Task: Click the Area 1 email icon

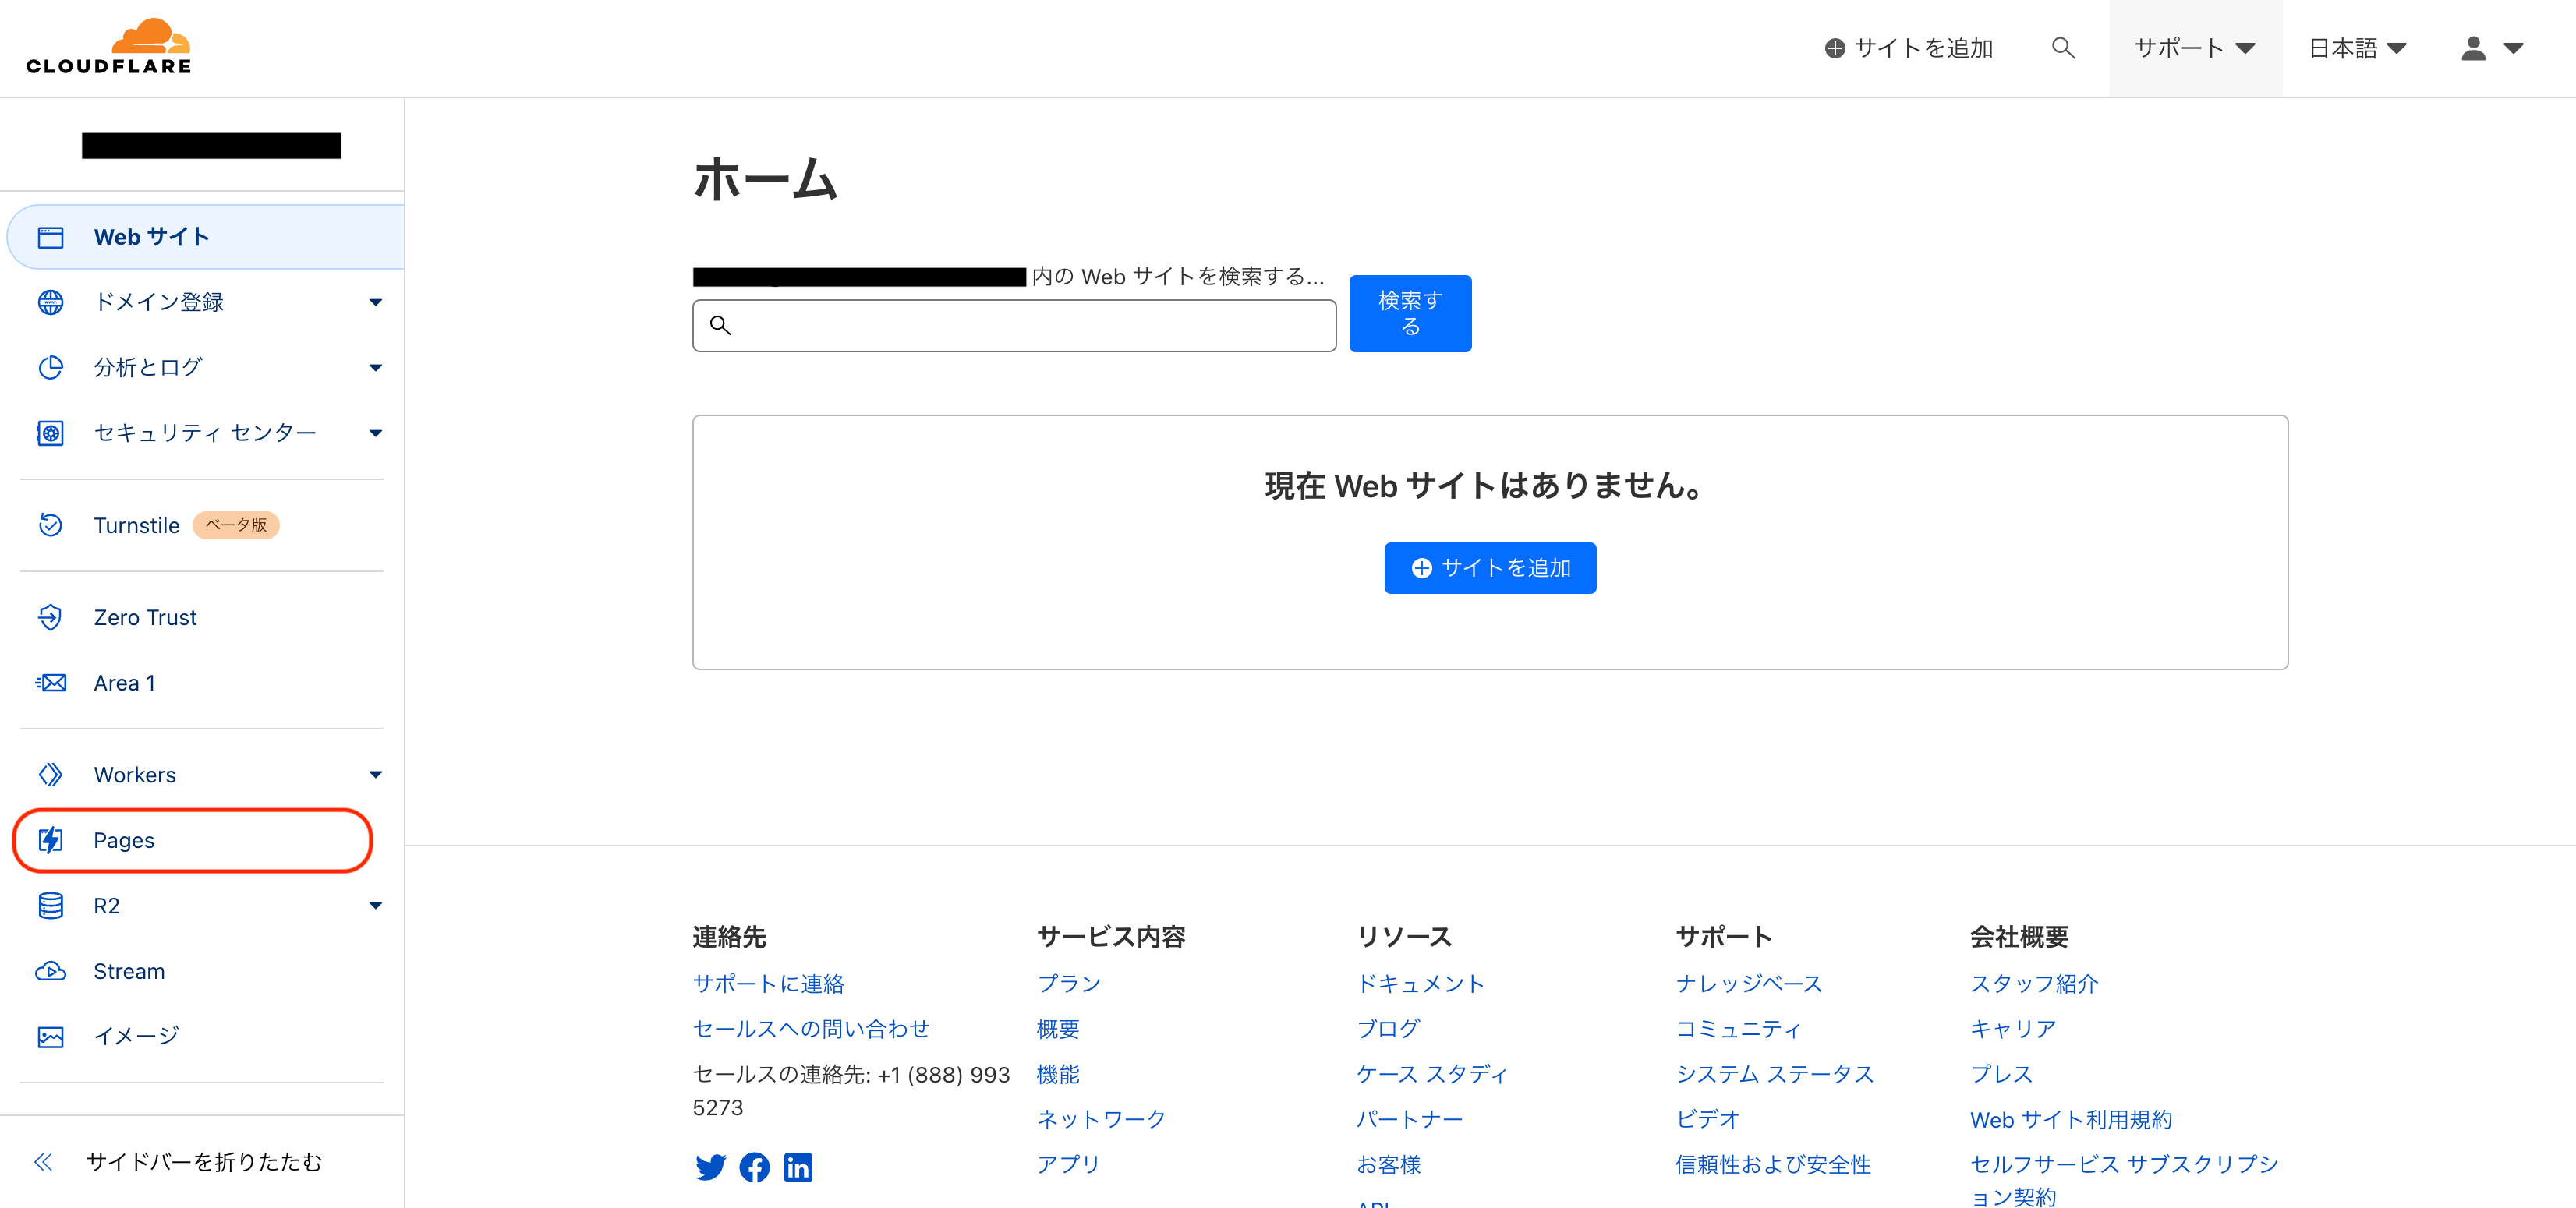Action: tap(51, 682)
